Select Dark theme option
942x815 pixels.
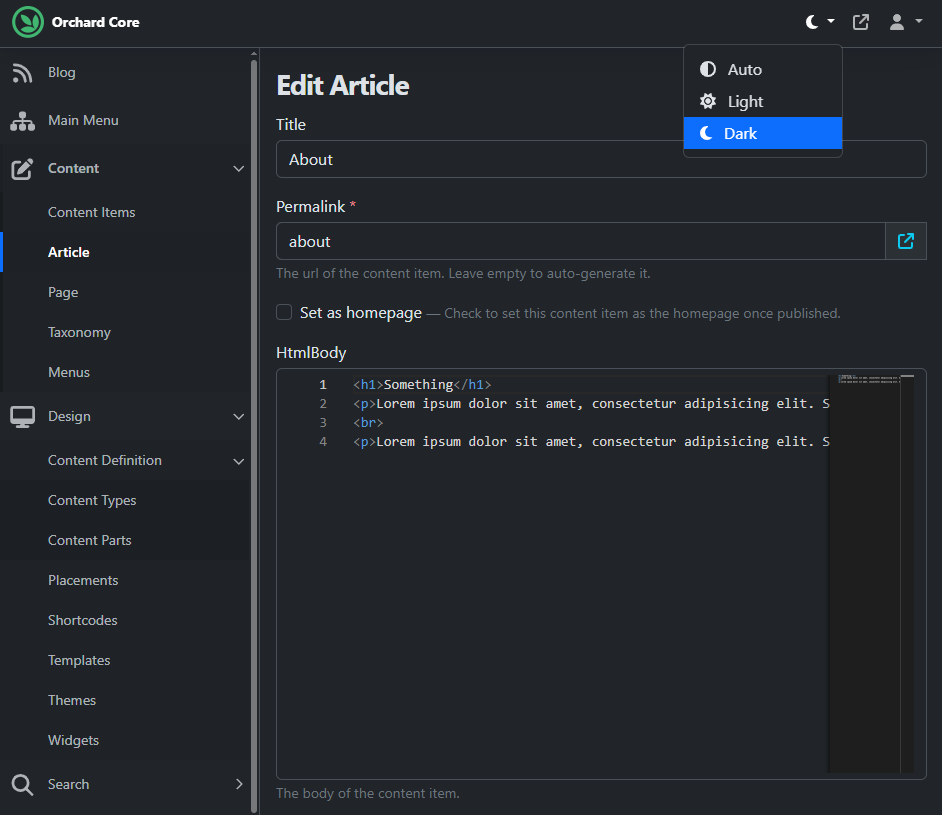763,133
